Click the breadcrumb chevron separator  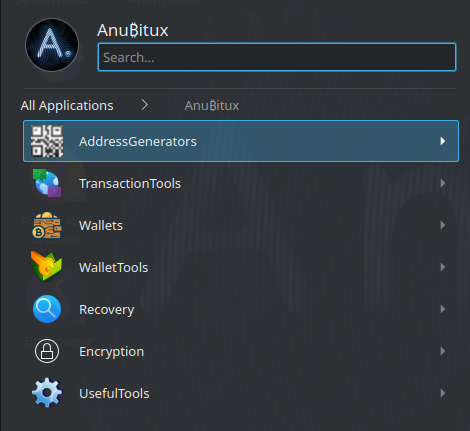(x=144, y=105)
